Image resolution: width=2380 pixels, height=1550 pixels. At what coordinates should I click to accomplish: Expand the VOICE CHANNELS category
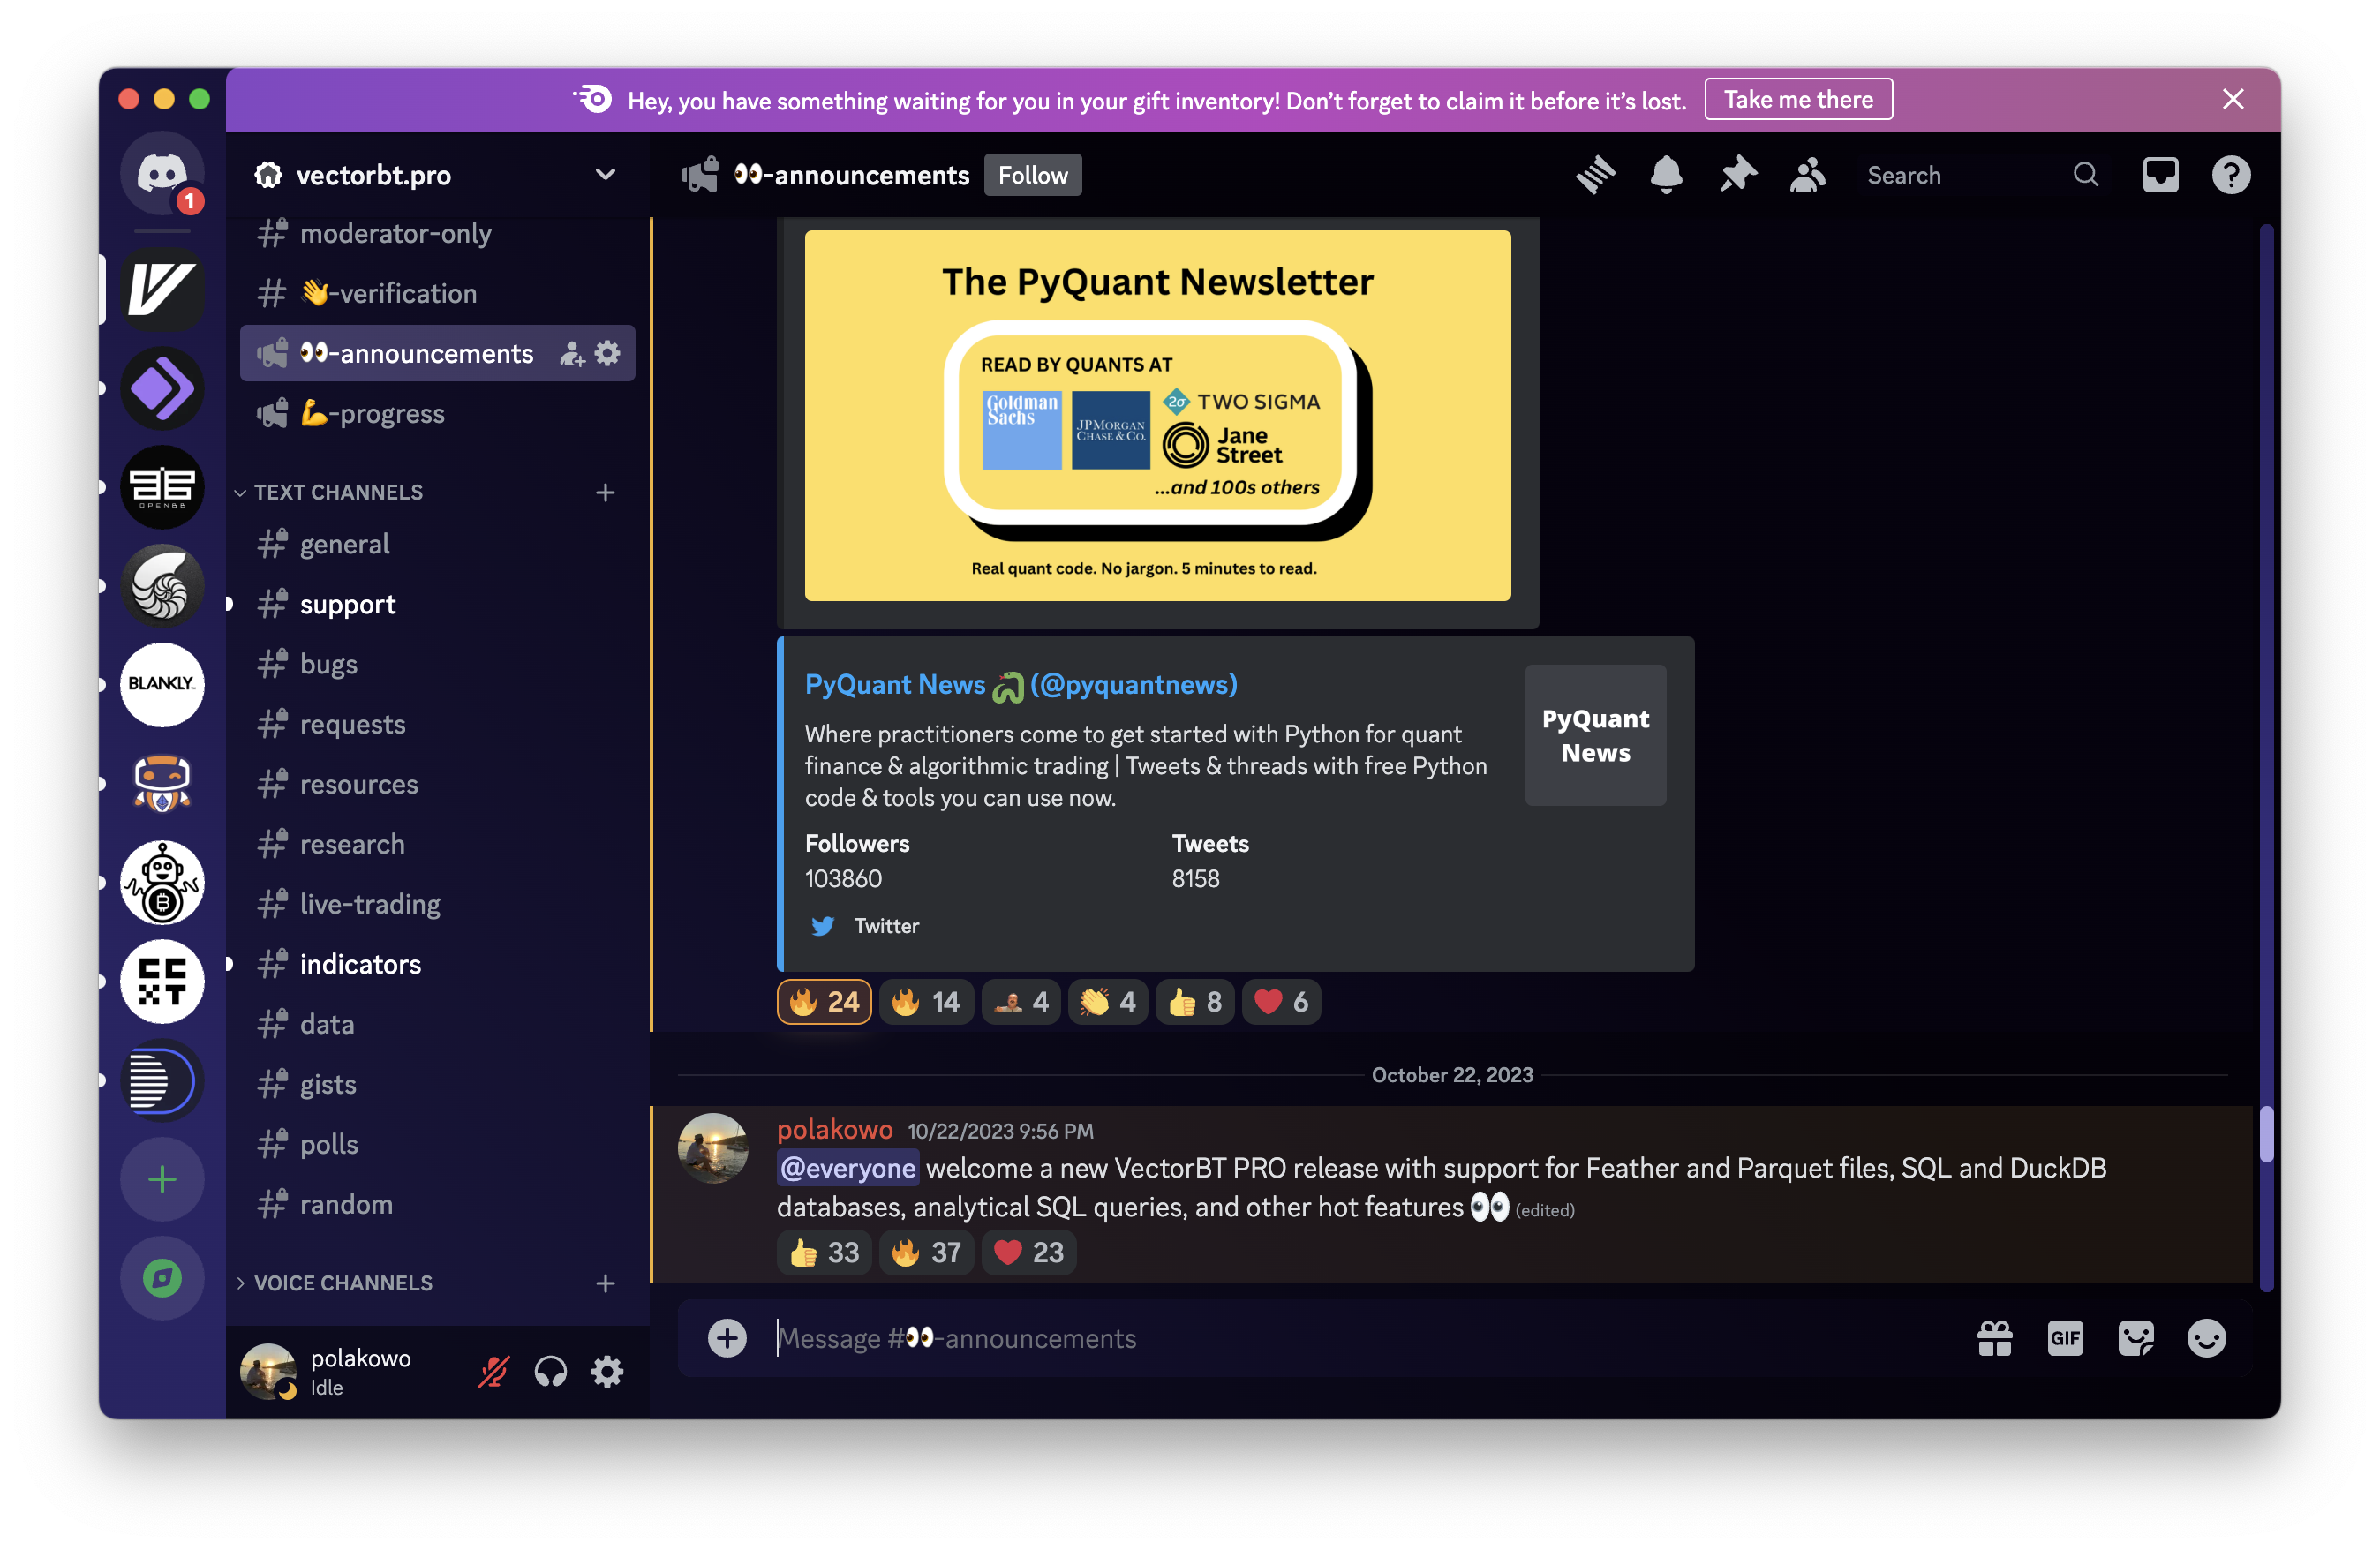click(343, 1283)
